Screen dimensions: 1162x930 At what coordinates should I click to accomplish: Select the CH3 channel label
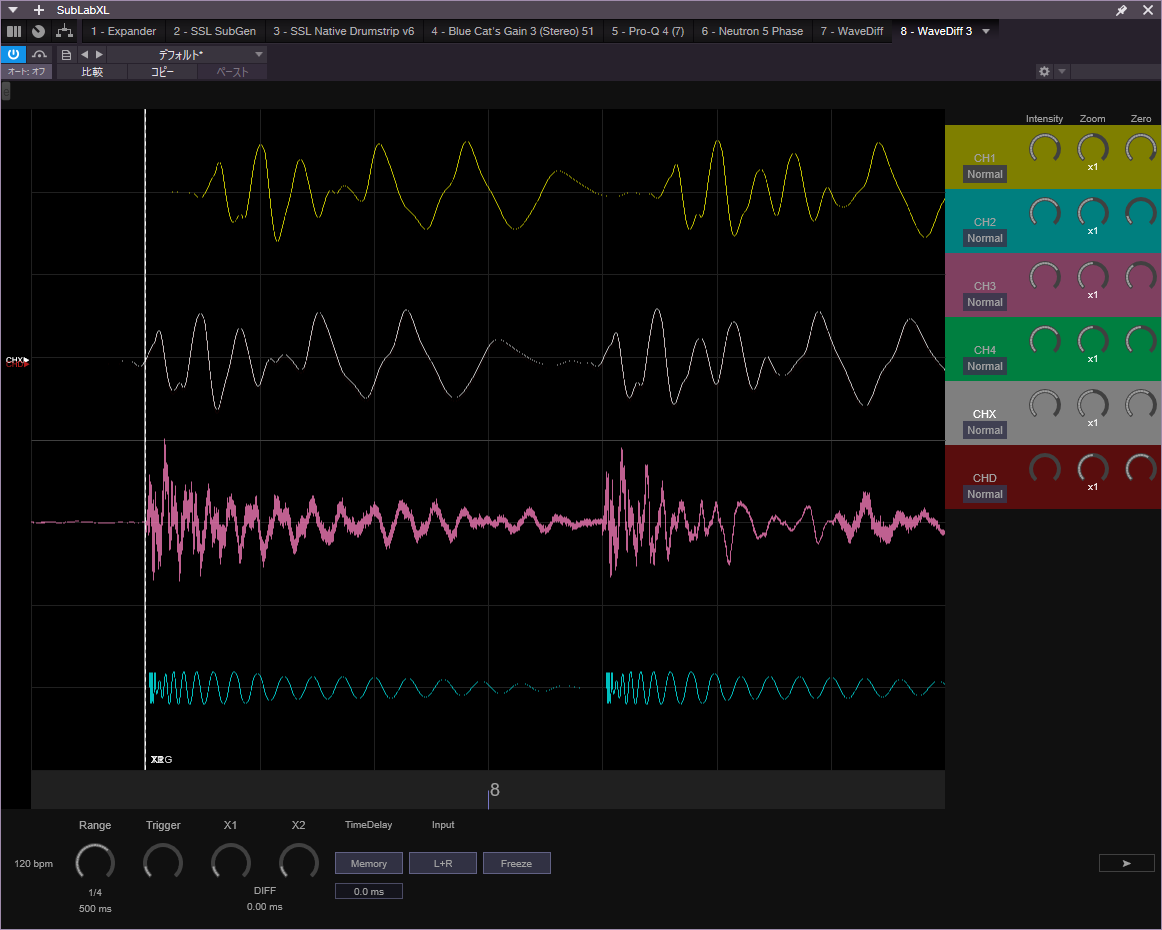pyautogui.click(x=984, y=285)
